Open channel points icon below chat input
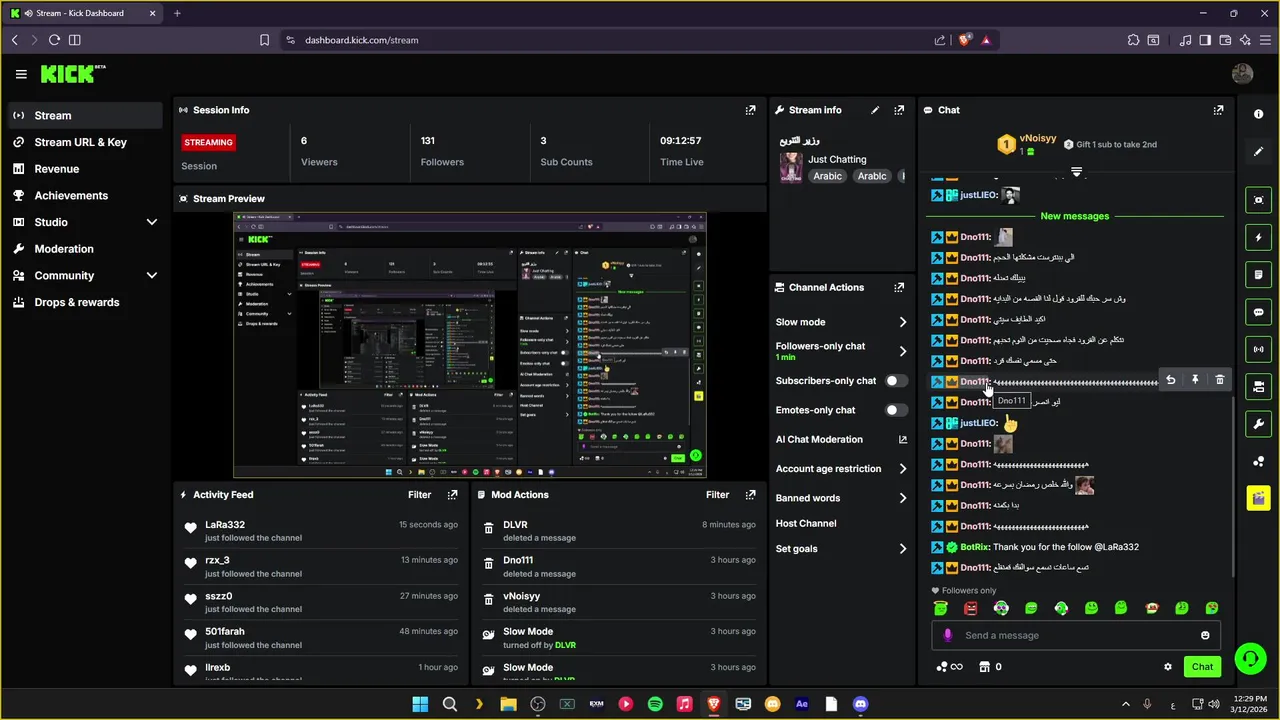This screenshot has width=1280, height=720. click(949, 667)
